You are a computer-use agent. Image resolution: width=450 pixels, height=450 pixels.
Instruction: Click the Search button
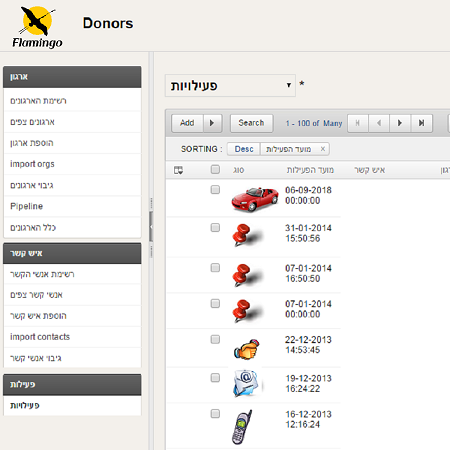(251, 123)
